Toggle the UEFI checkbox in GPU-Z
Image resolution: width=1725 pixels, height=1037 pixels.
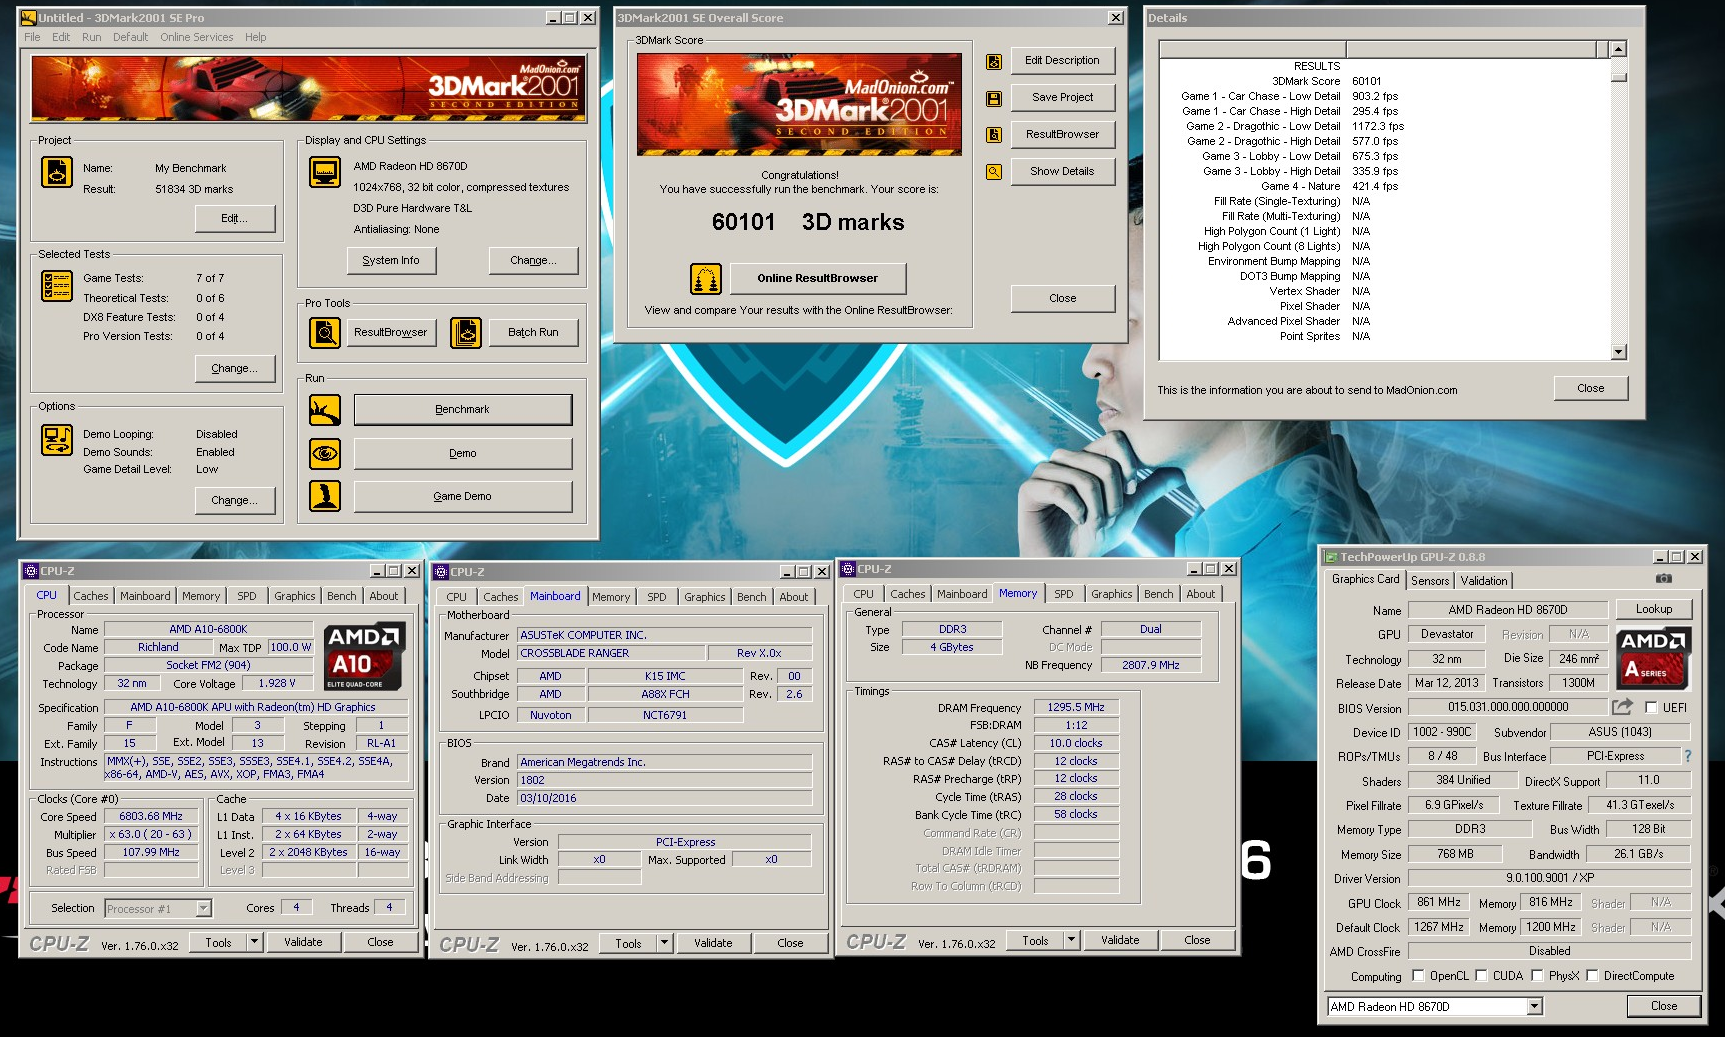pos(1651,707)
